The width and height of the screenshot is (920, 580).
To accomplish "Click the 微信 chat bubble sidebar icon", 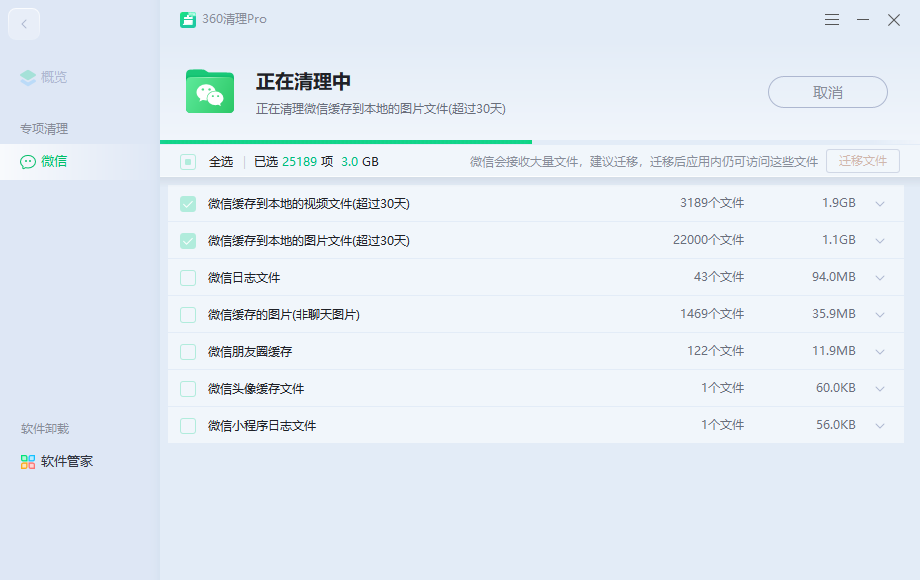I will click(x=28, y=161).
